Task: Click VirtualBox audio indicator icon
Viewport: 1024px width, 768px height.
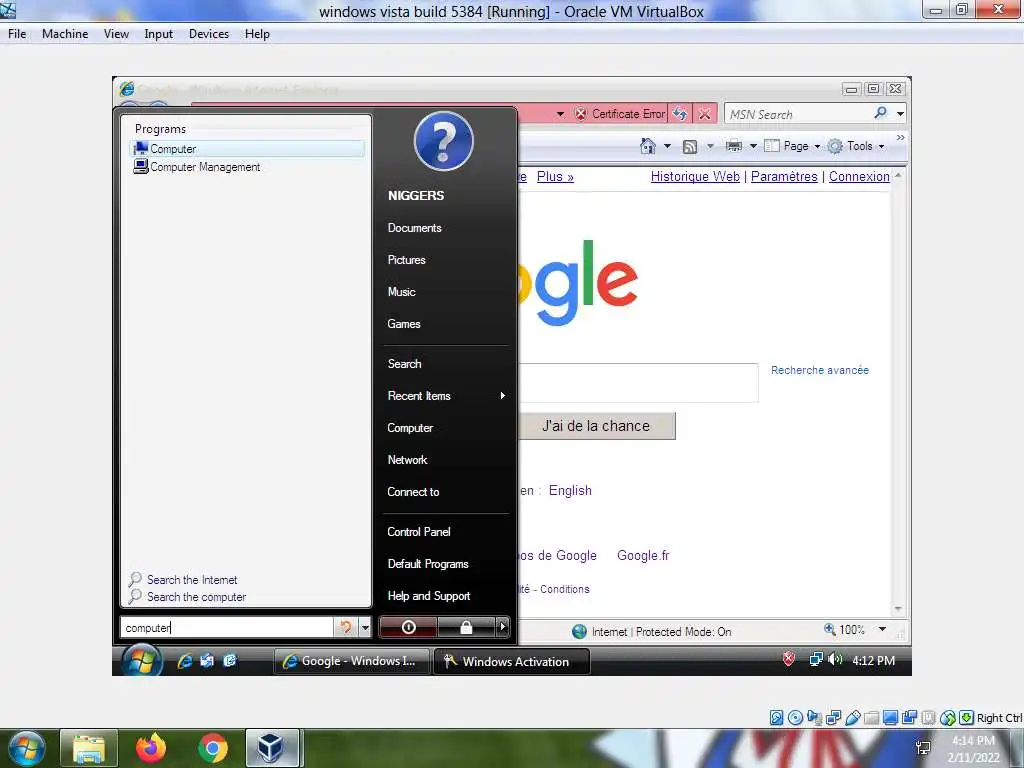Action: pyautogui.click(x=814, y=718)
